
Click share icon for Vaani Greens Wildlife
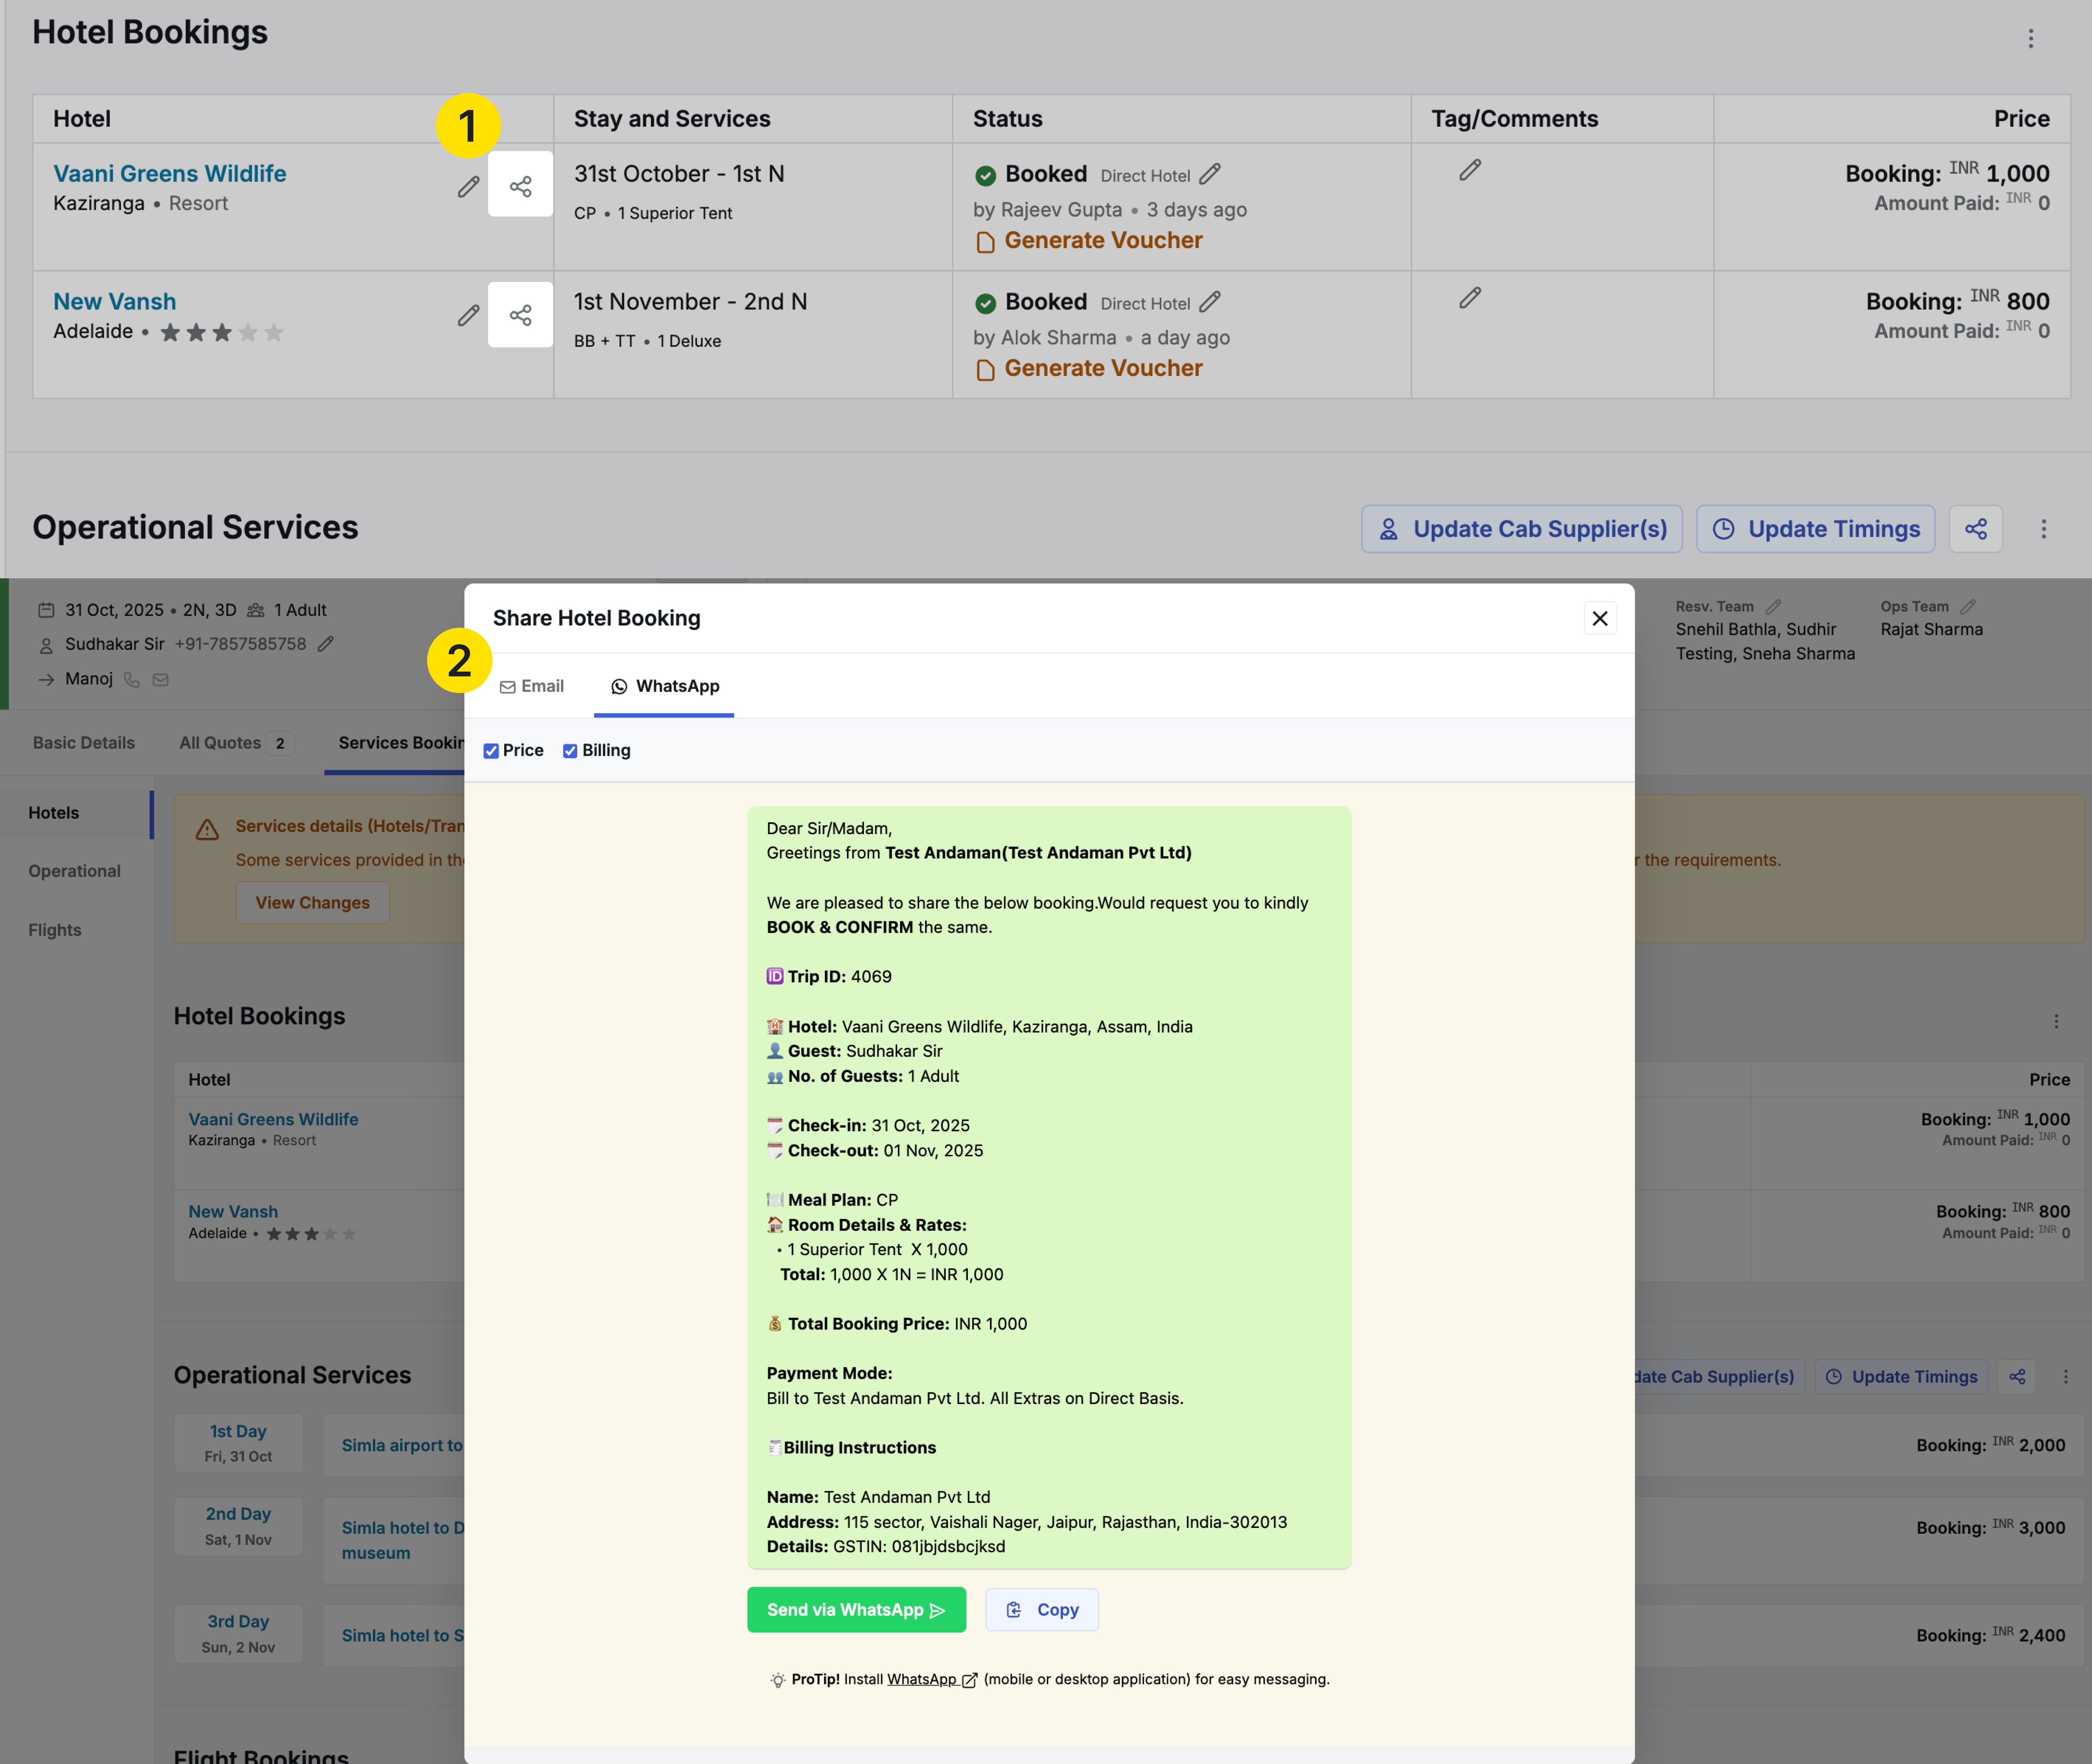520,186
